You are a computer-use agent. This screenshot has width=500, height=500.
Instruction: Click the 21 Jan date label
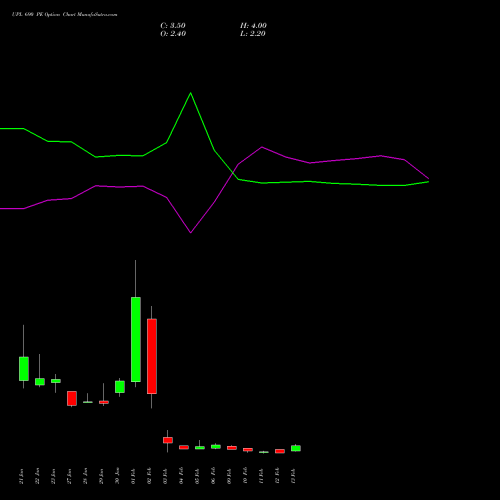[22, 476]
